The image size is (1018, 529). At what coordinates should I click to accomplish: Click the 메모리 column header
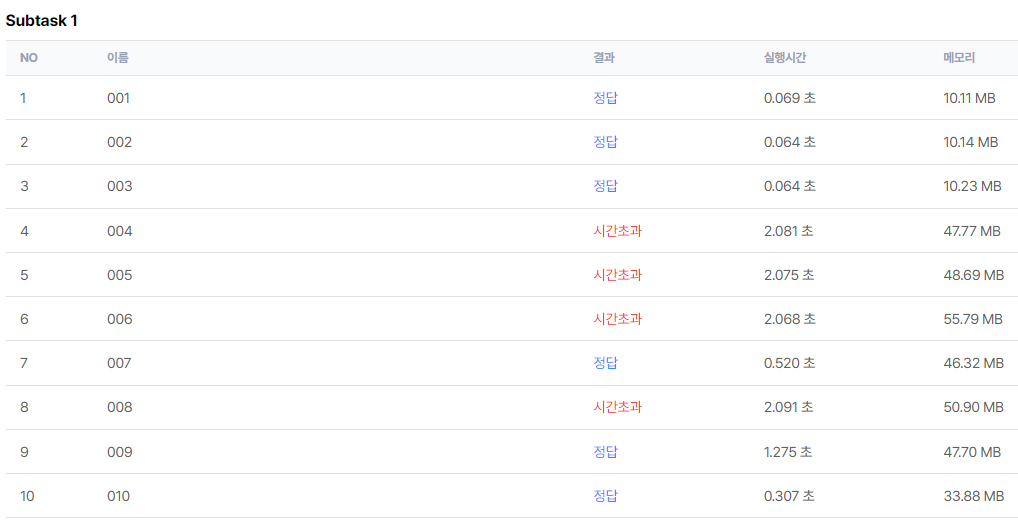[959, 58]
